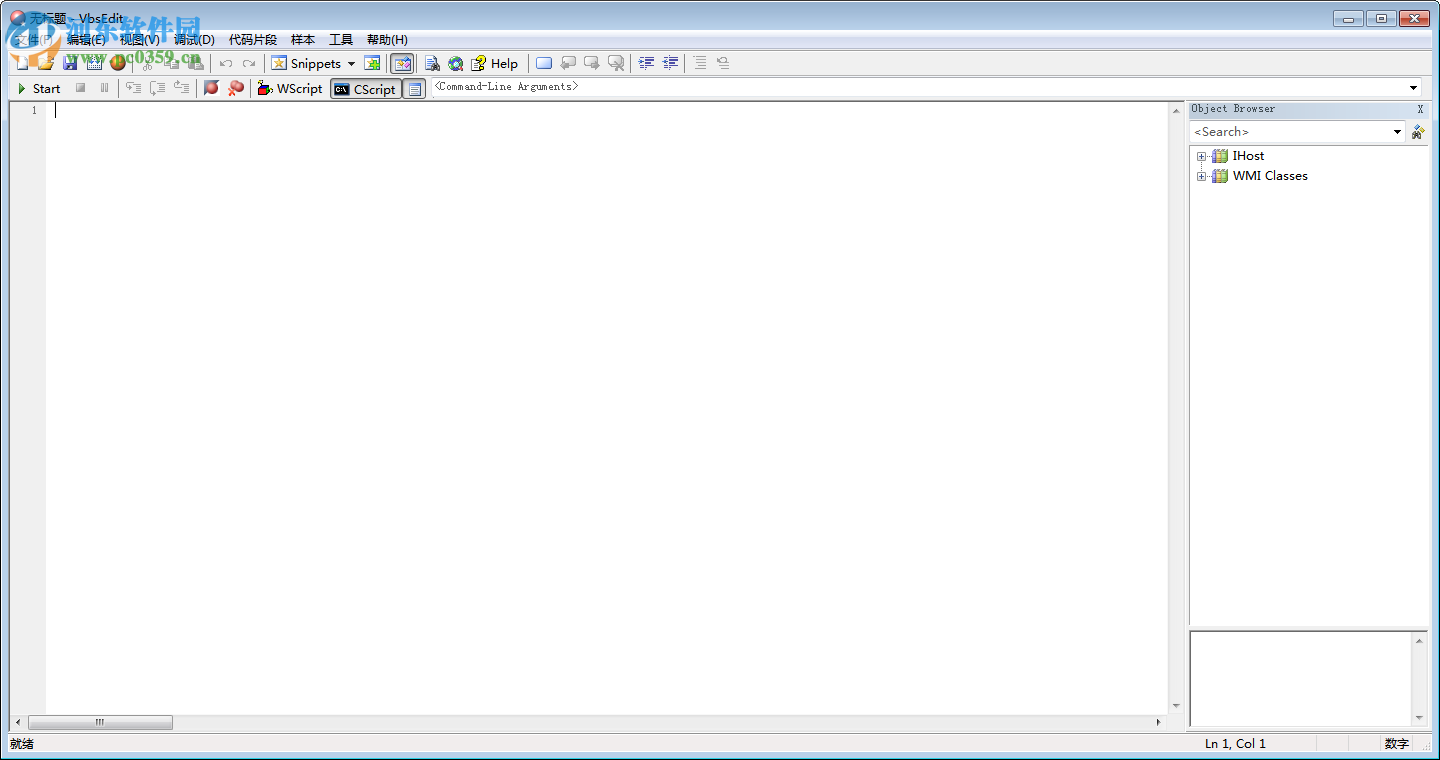The image size is (1440, 760).
Task: Open the 编辑(E) menu
Action: point(86,40)
